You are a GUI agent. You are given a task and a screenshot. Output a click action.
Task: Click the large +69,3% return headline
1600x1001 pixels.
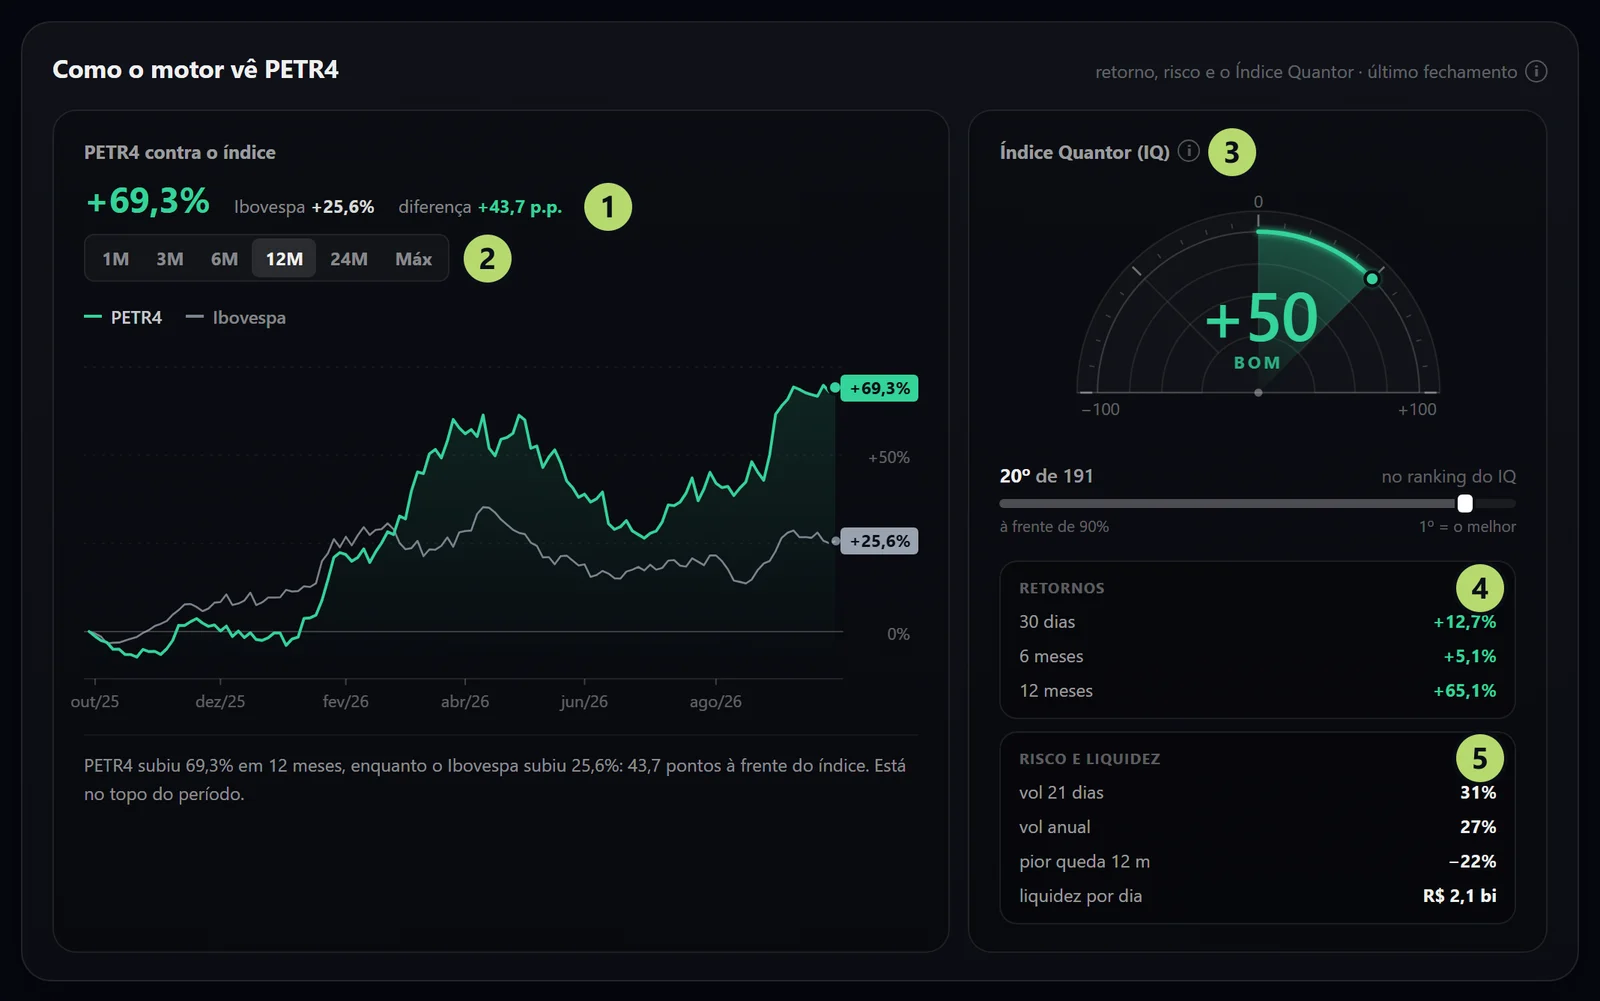point(148,201)
